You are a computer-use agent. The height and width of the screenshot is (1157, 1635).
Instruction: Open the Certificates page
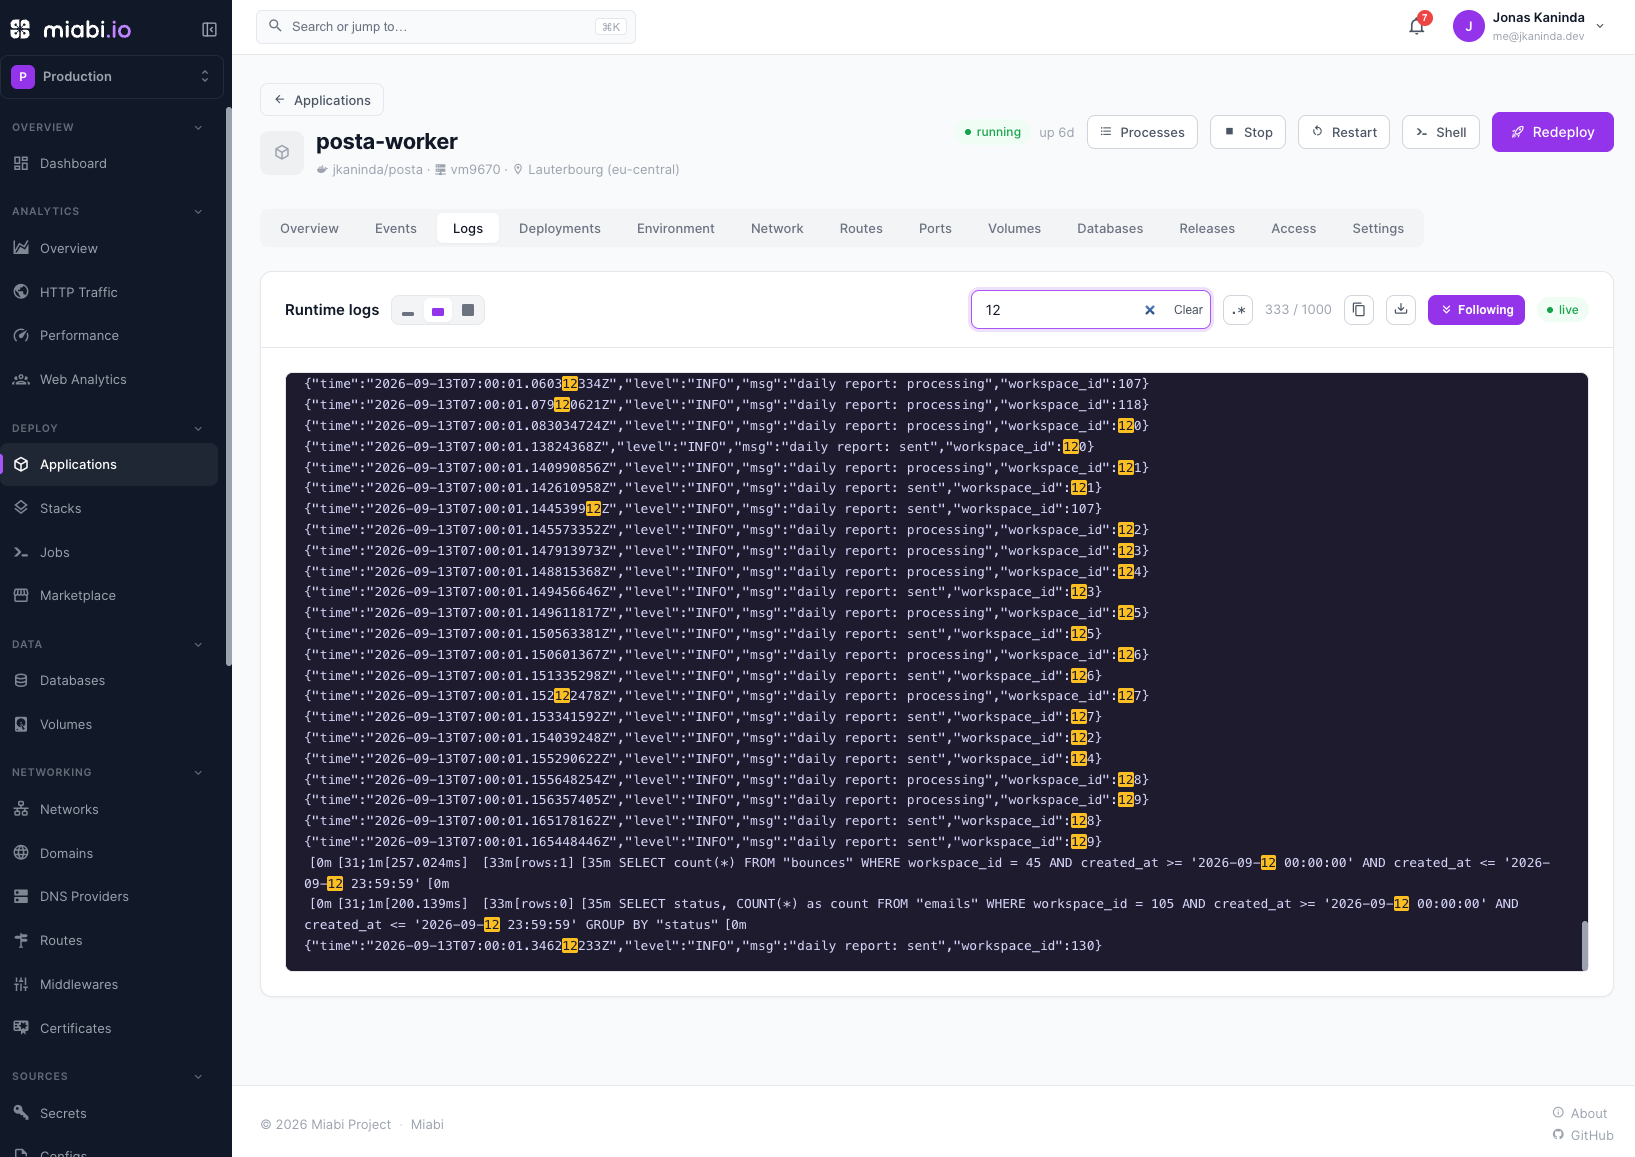point(110,1028)
